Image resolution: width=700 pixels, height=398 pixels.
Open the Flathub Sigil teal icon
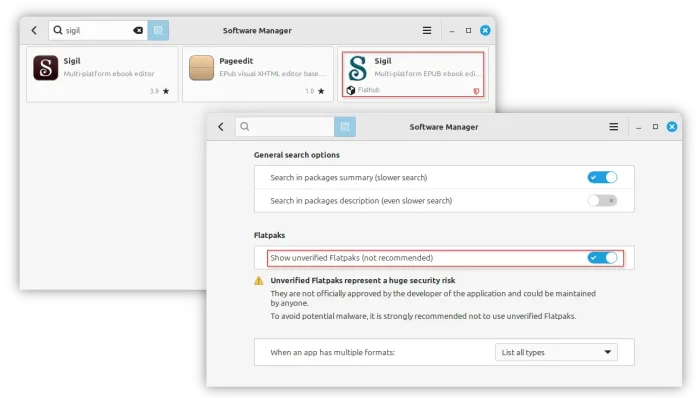[358, 68]
